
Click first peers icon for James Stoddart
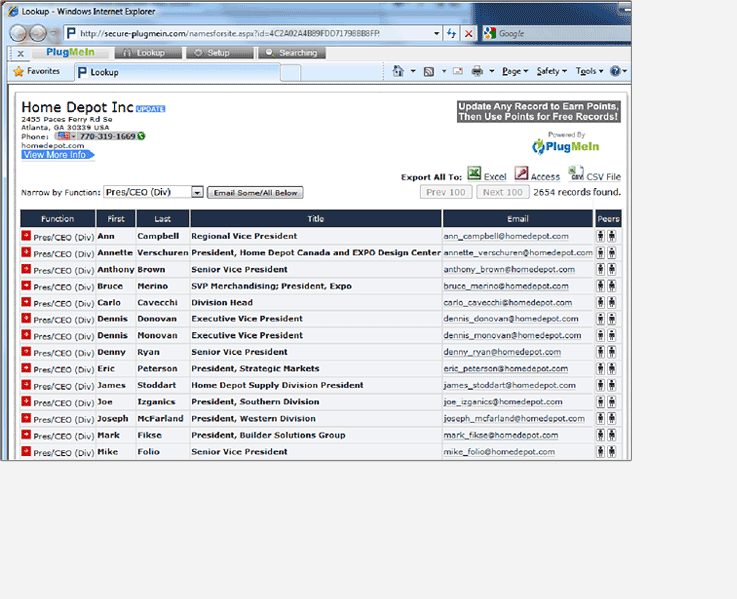click(x=601, y=385)
